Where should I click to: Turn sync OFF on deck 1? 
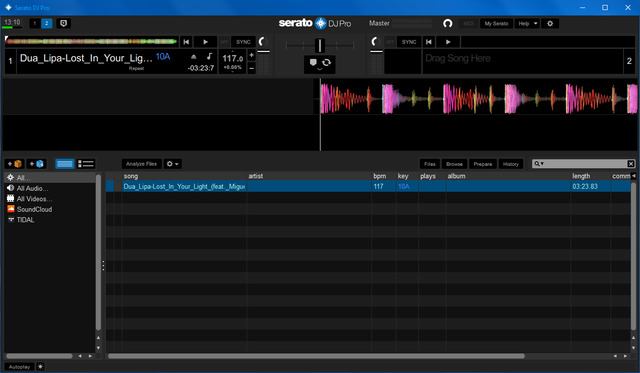coord(224,42)
